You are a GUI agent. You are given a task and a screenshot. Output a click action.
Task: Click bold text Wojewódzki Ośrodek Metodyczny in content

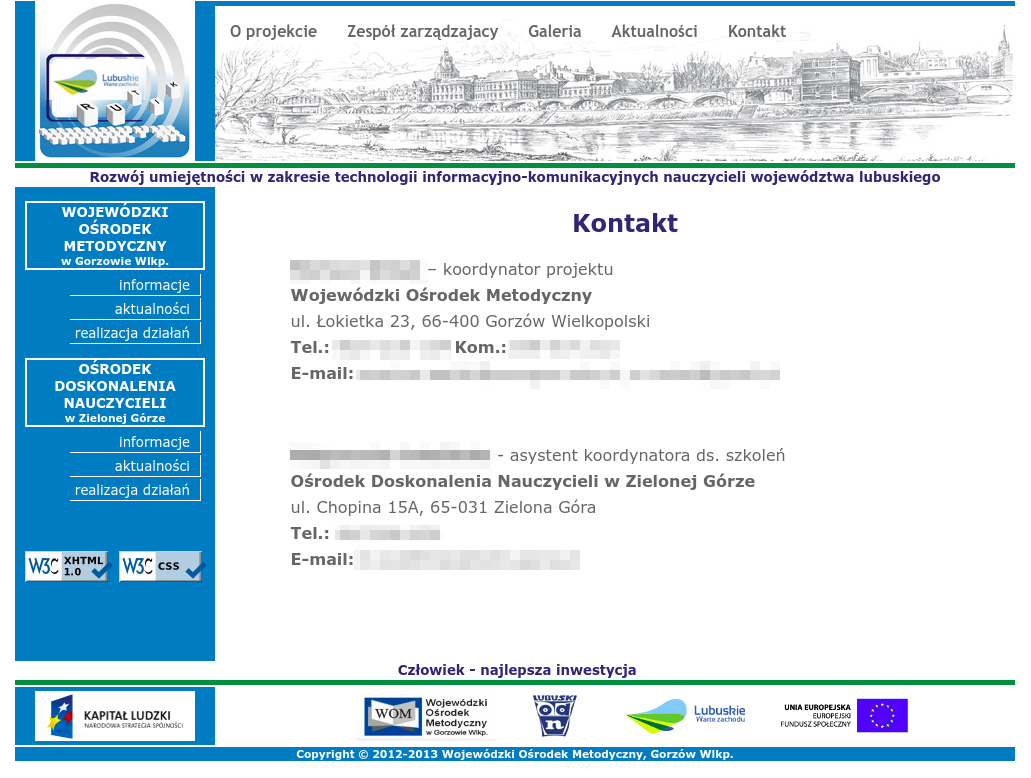[x=441, y=295]
